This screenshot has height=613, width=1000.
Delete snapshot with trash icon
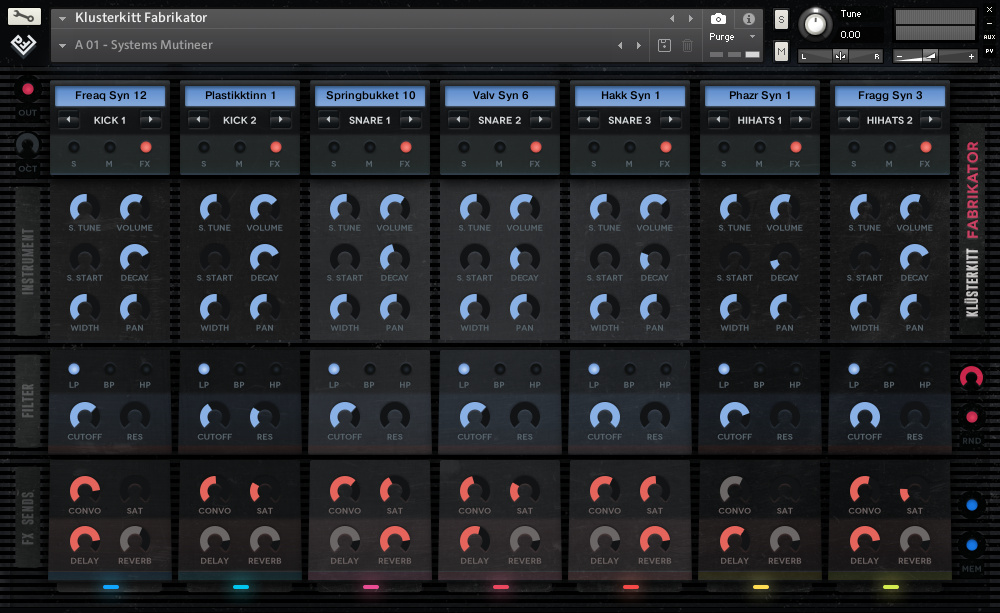[688, 45]
